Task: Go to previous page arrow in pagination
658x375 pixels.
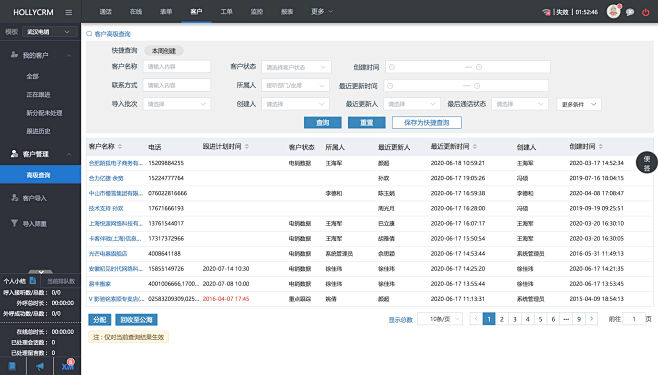Action: pyautogui.click(x=476, y=319)
